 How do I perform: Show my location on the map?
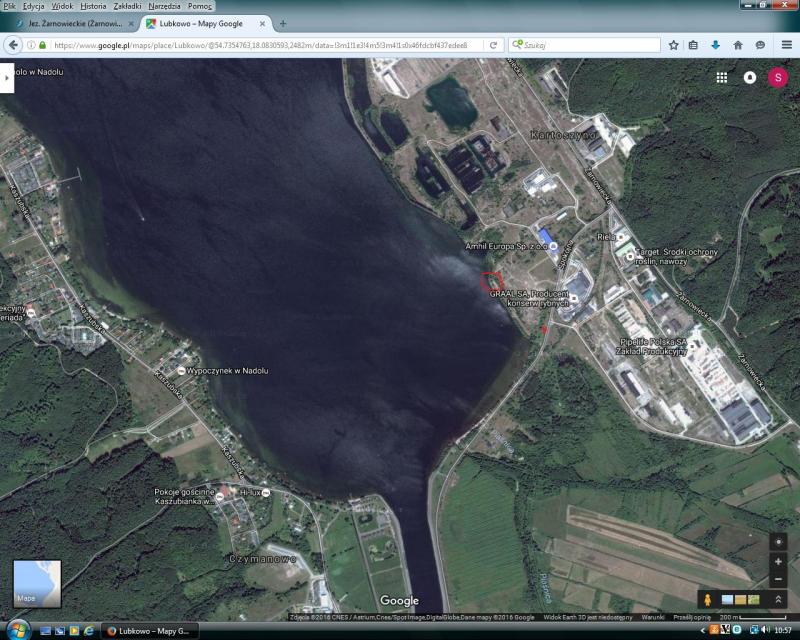coord(778,541)
